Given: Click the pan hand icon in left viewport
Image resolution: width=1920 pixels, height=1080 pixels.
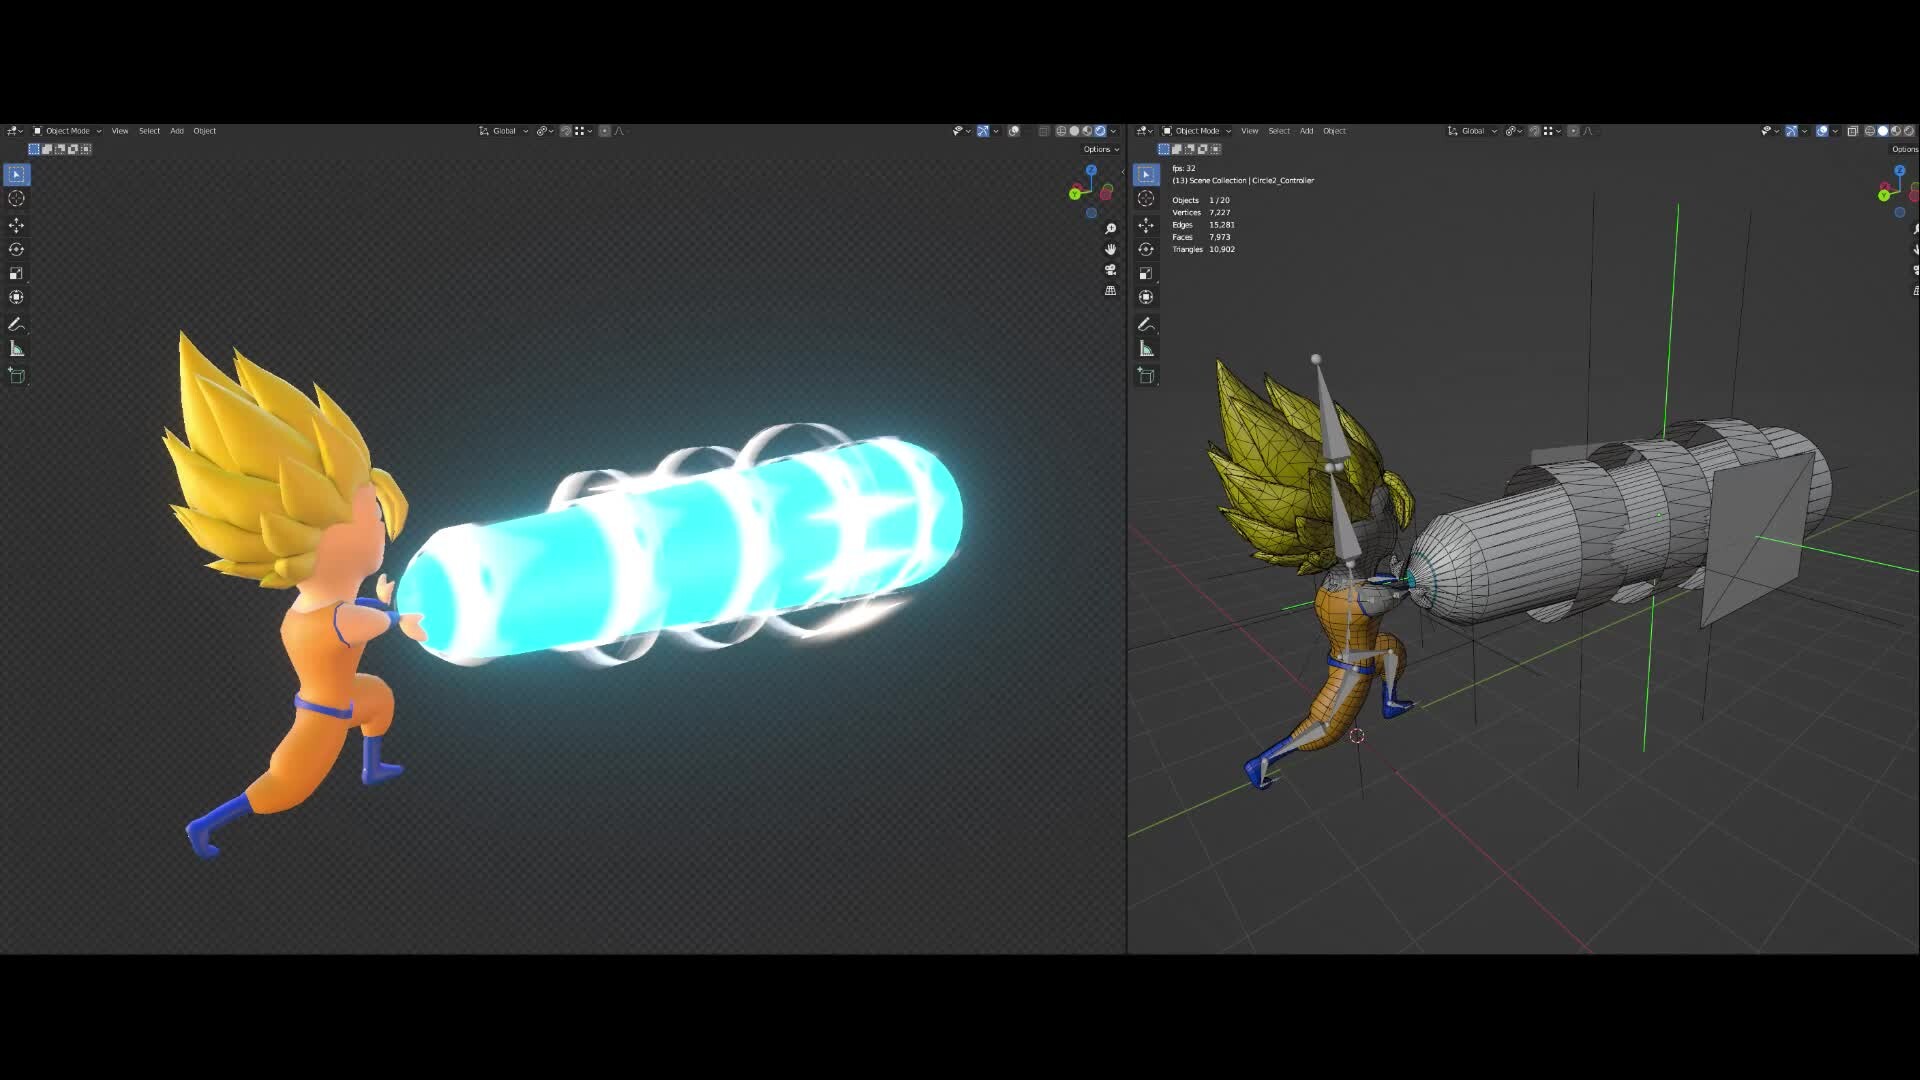Looking at the screenshot, I should (1110, 249).
